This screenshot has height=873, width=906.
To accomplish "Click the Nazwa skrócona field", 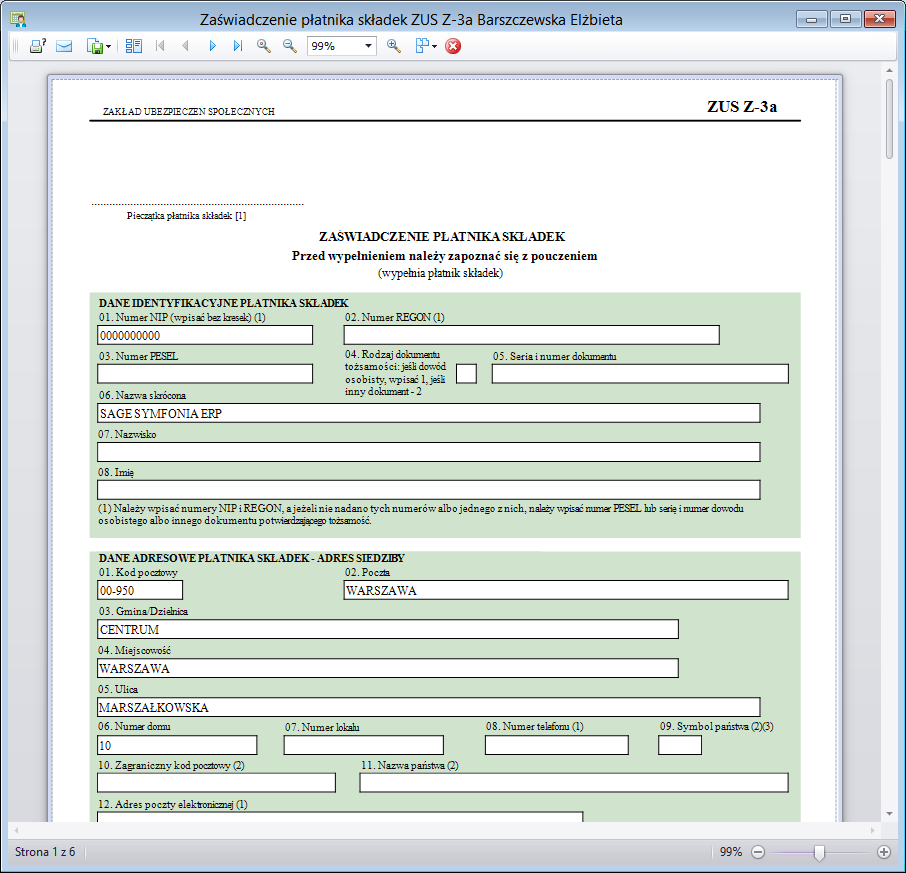I will [x=428, y=413].
